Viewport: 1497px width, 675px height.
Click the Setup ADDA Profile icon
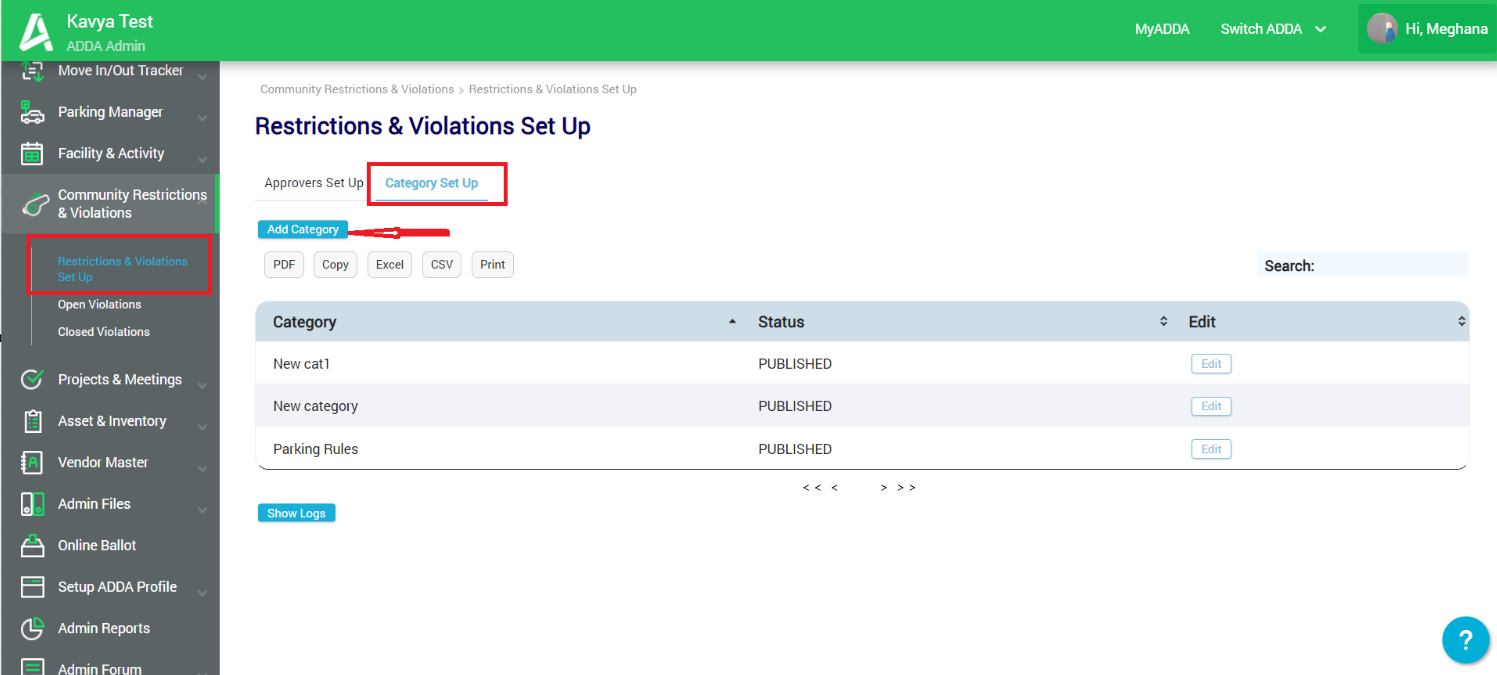coord(33,587)
